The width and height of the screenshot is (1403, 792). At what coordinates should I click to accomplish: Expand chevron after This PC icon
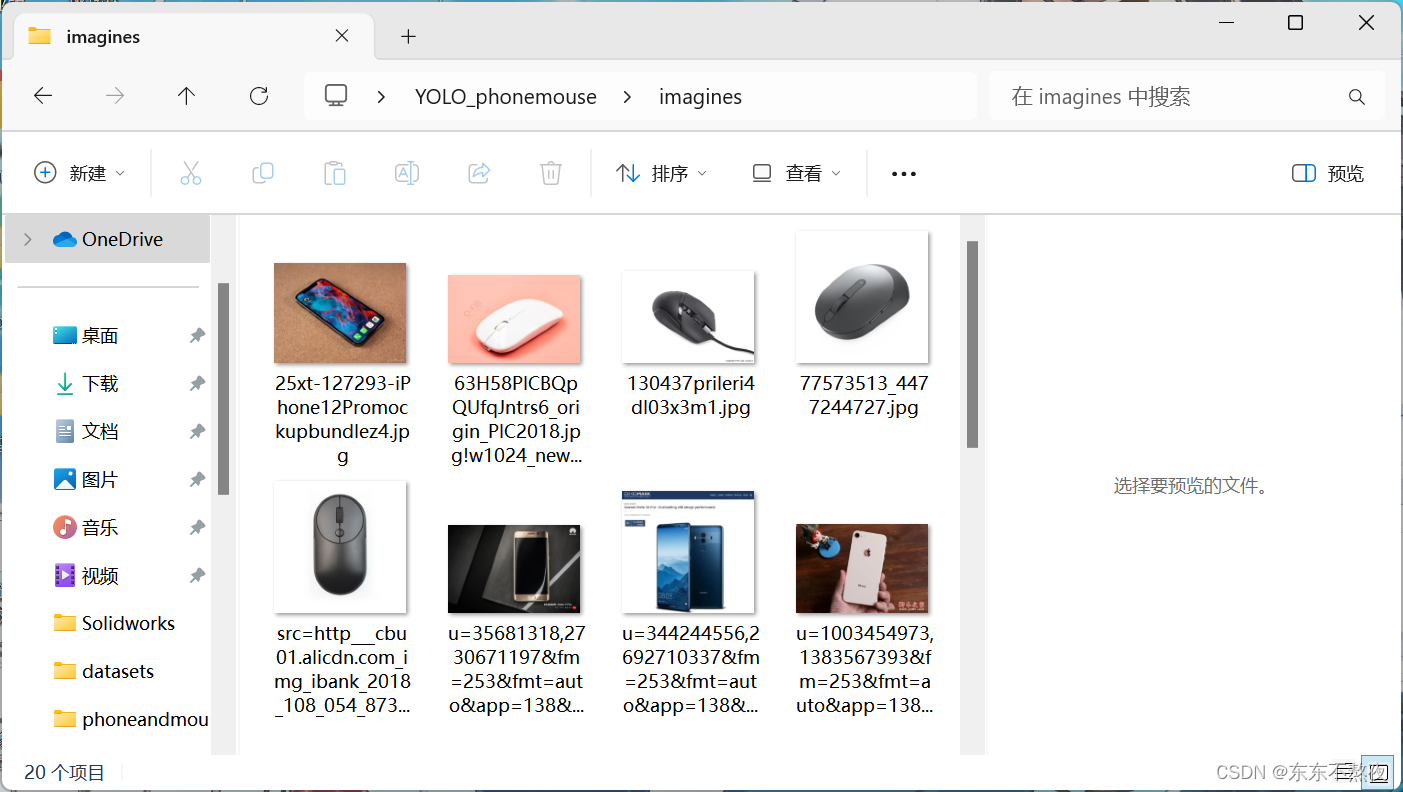381,97
